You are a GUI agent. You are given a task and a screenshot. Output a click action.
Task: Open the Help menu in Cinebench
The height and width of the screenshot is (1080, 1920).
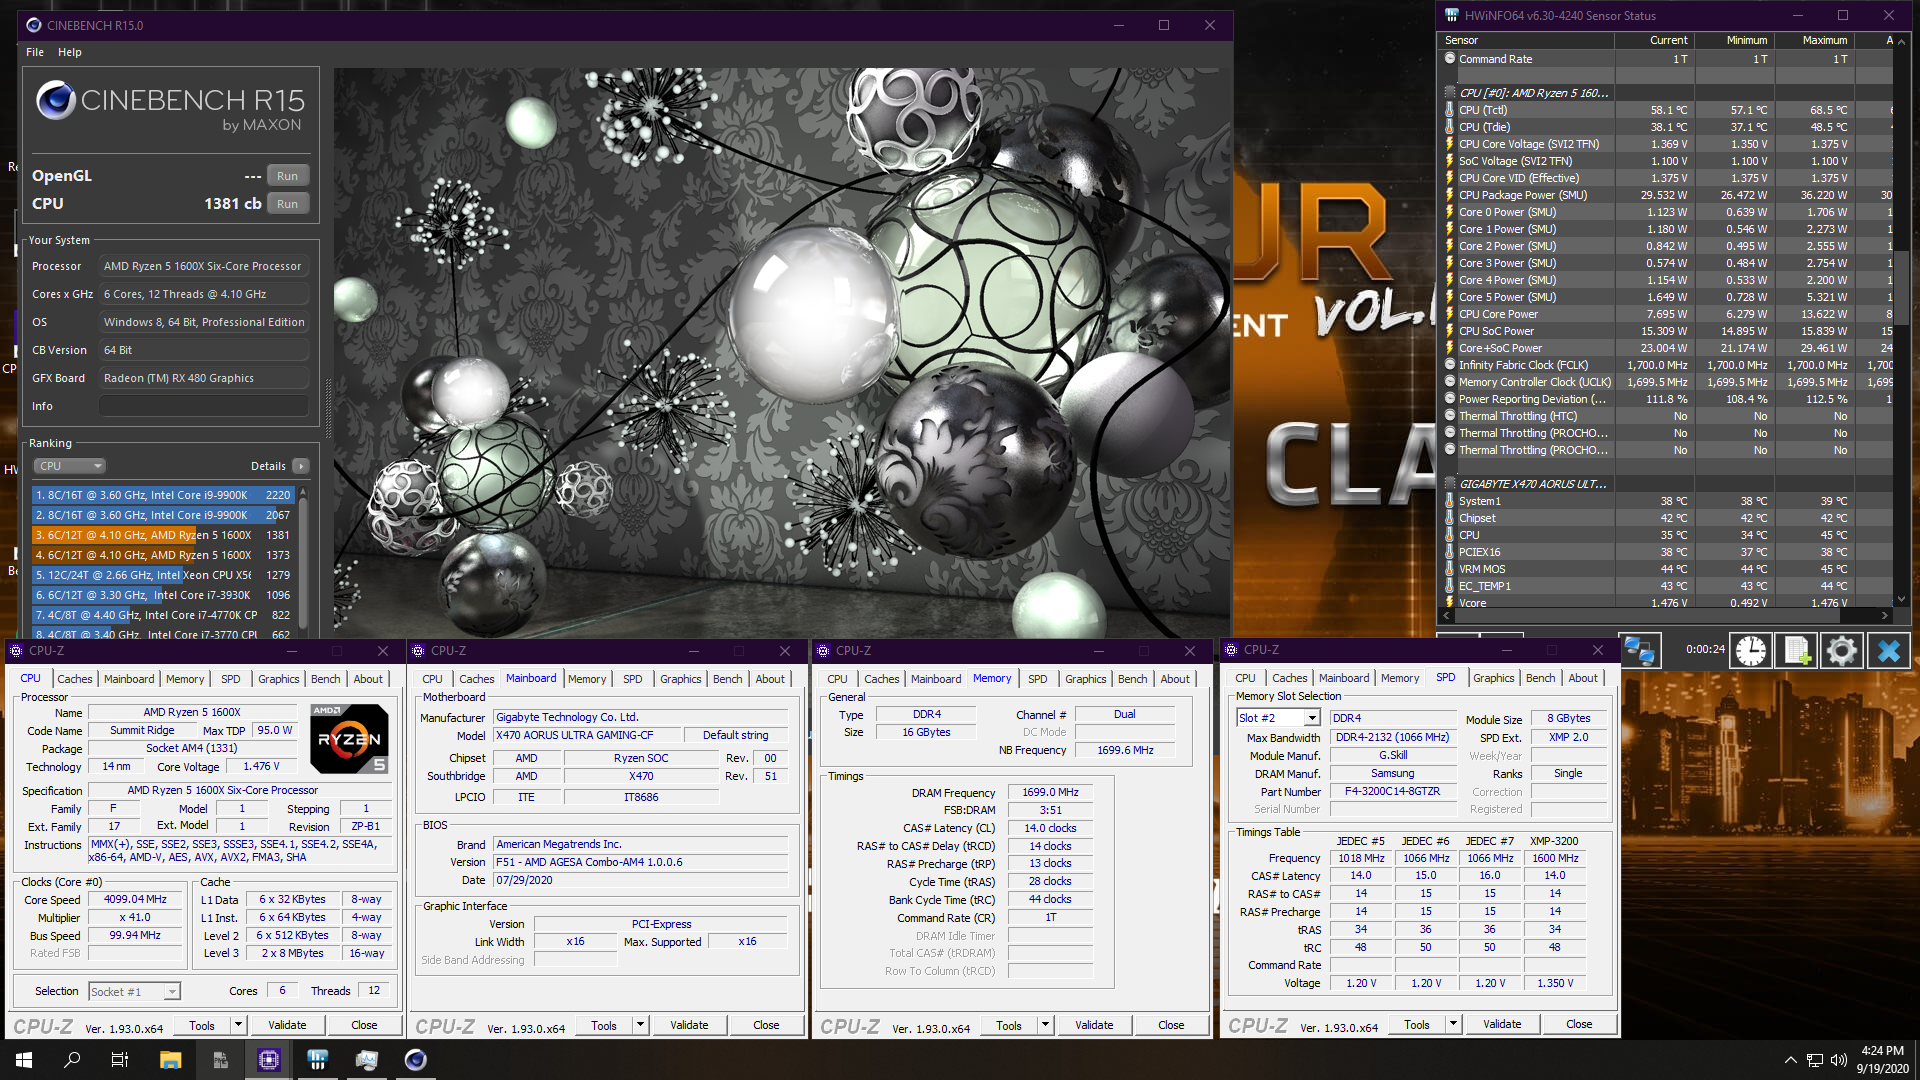click(x=70, y=52)
